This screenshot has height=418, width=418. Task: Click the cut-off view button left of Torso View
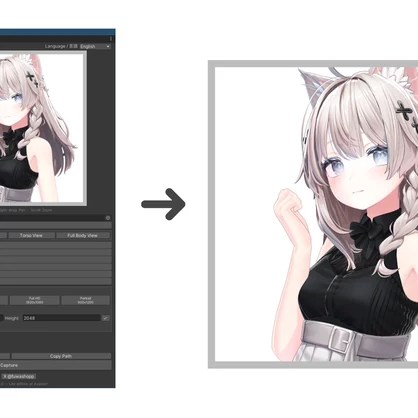coord(3,235)
